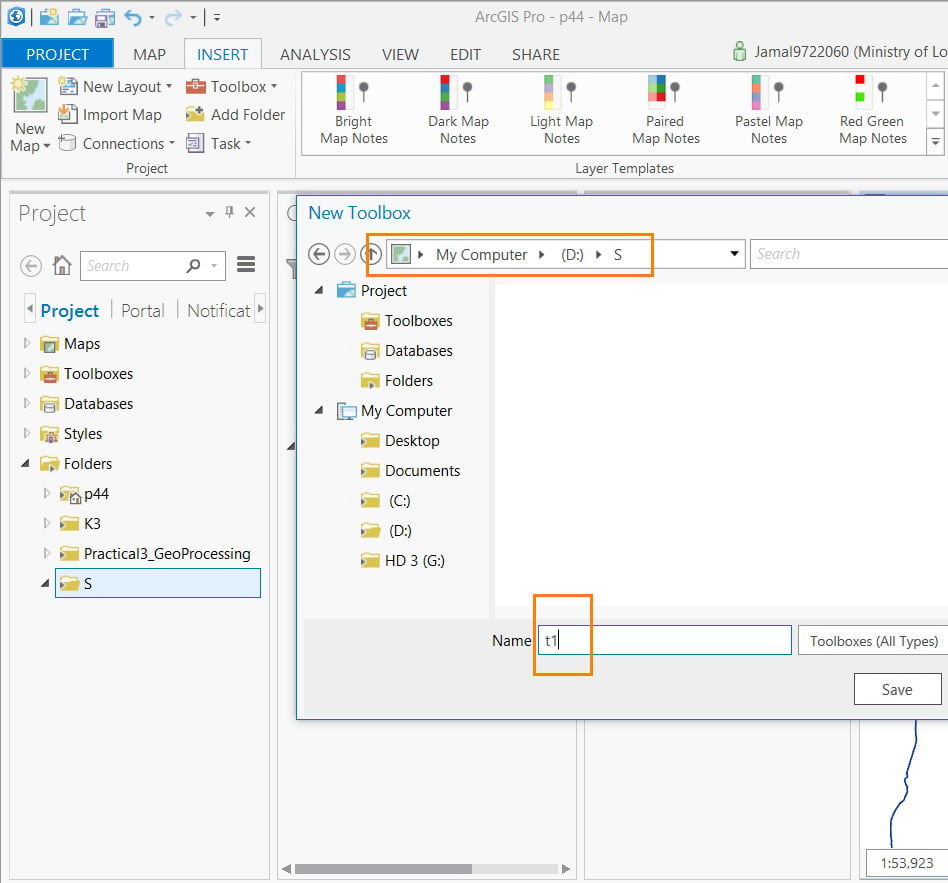Image resolution: width=948 pixels, height=883 pixels.
Task: Open the path history dropdown in New Toolbox dialog
Action: [x=735, y=253]
